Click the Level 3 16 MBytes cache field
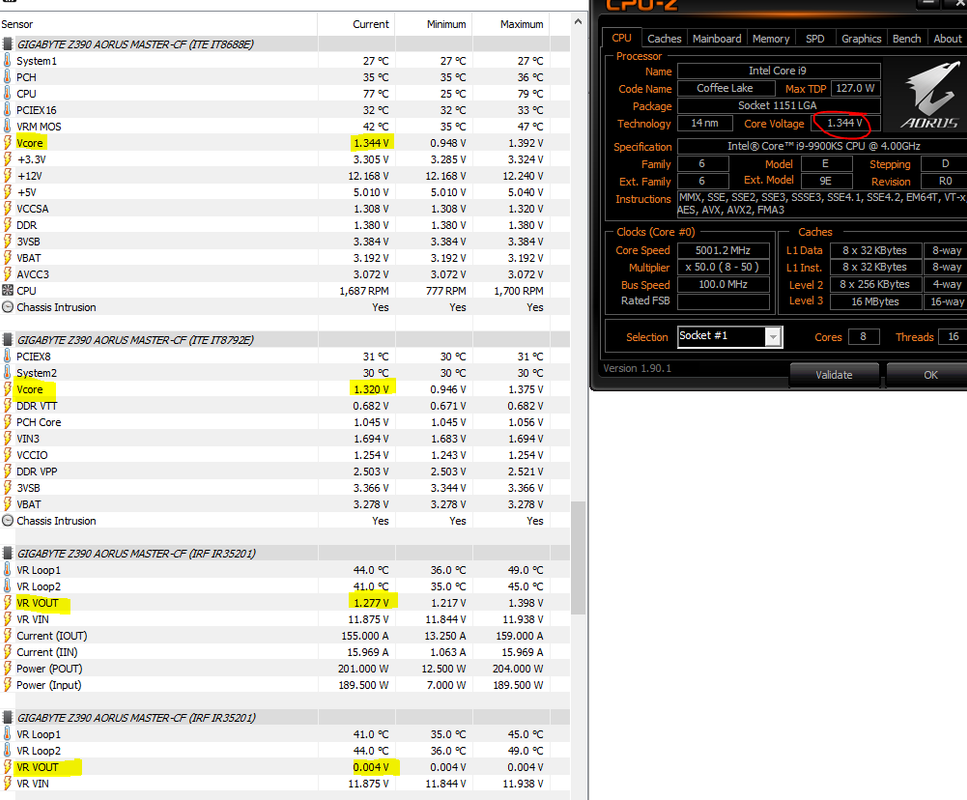The width and height of the screenshot is (967, 800). pos(875,302)
